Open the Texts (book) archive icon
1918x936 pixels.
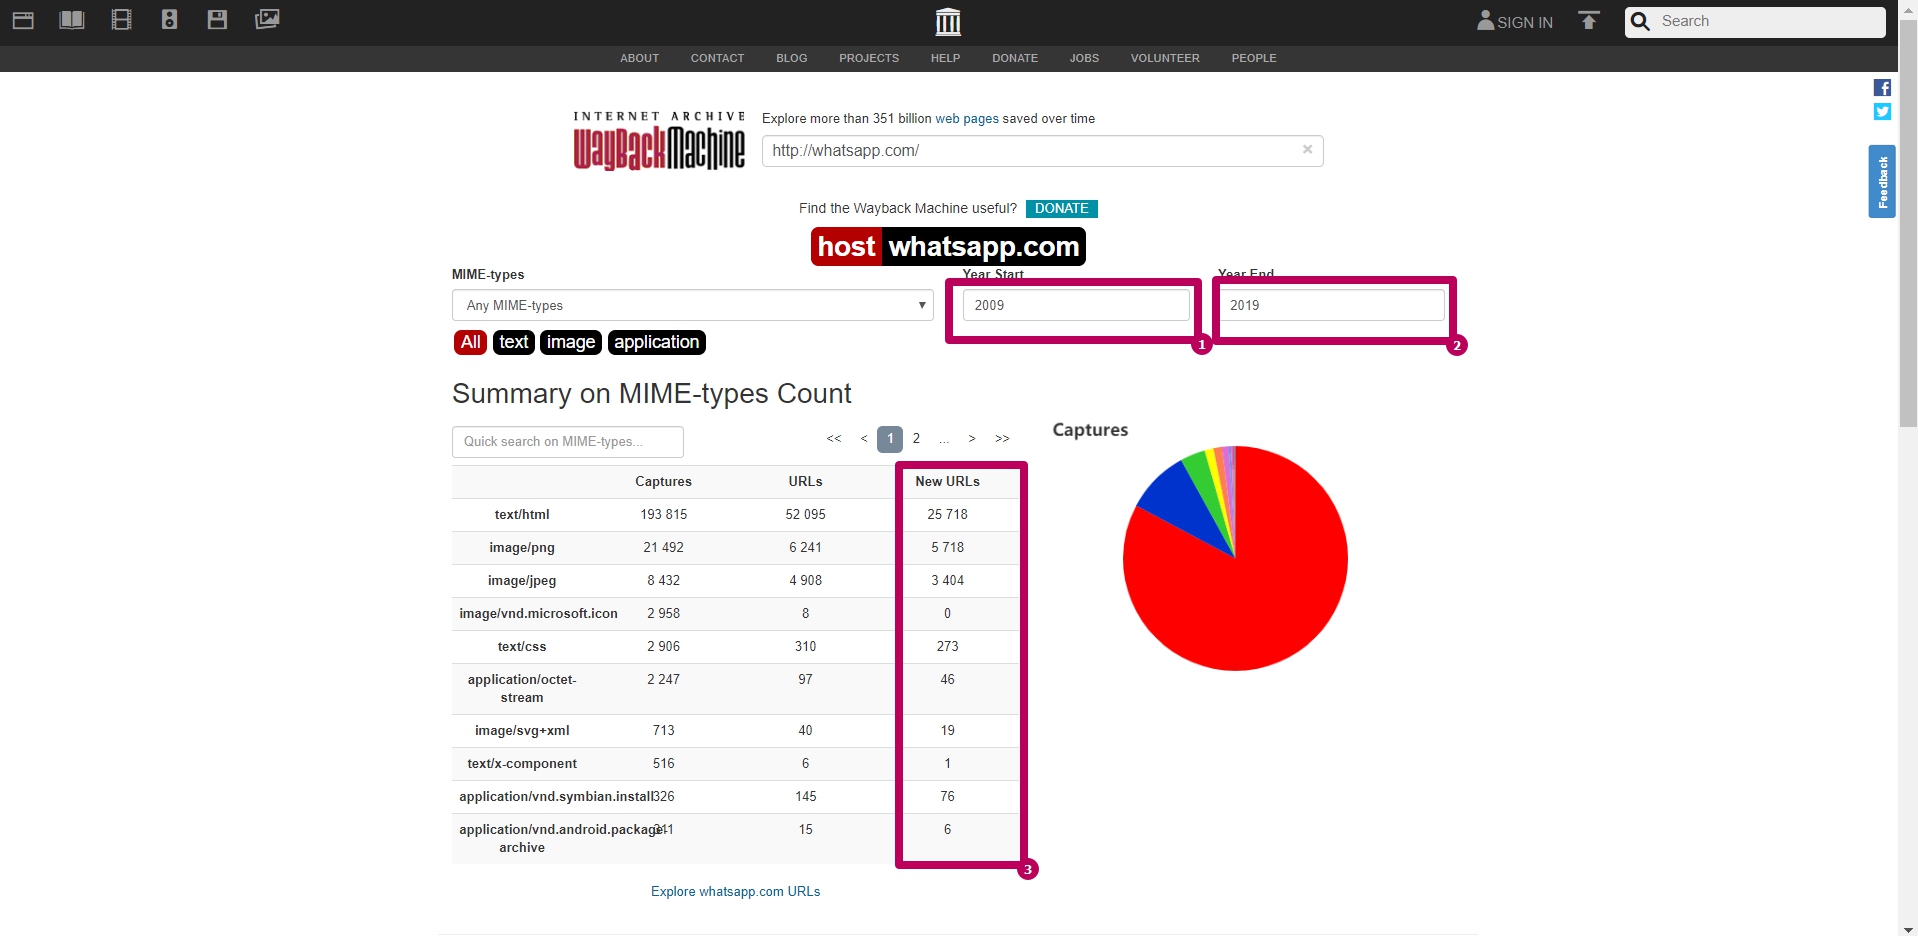(72, 20)
